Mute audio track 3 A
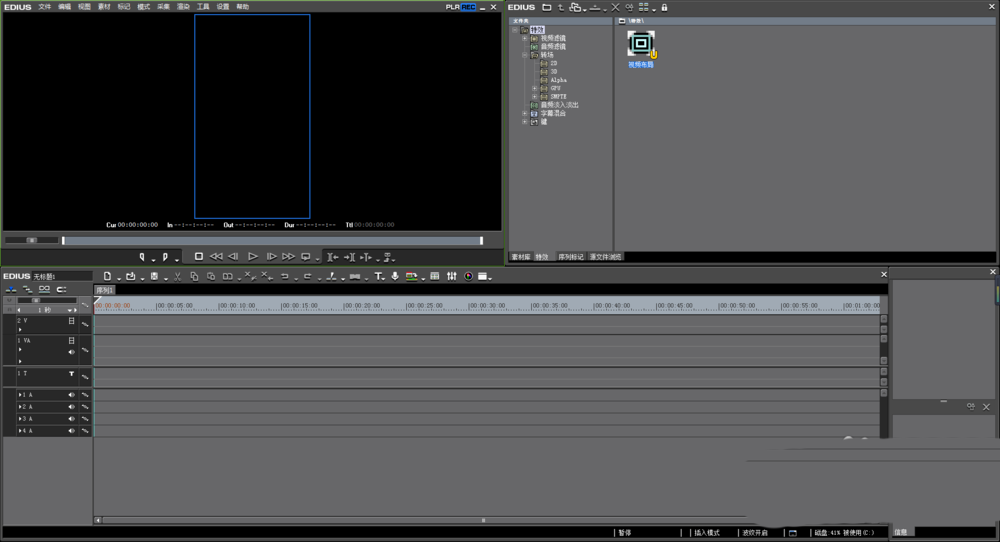Viewport: 1000px width, 542px height. pyautogui.click(x=71, y=419)
